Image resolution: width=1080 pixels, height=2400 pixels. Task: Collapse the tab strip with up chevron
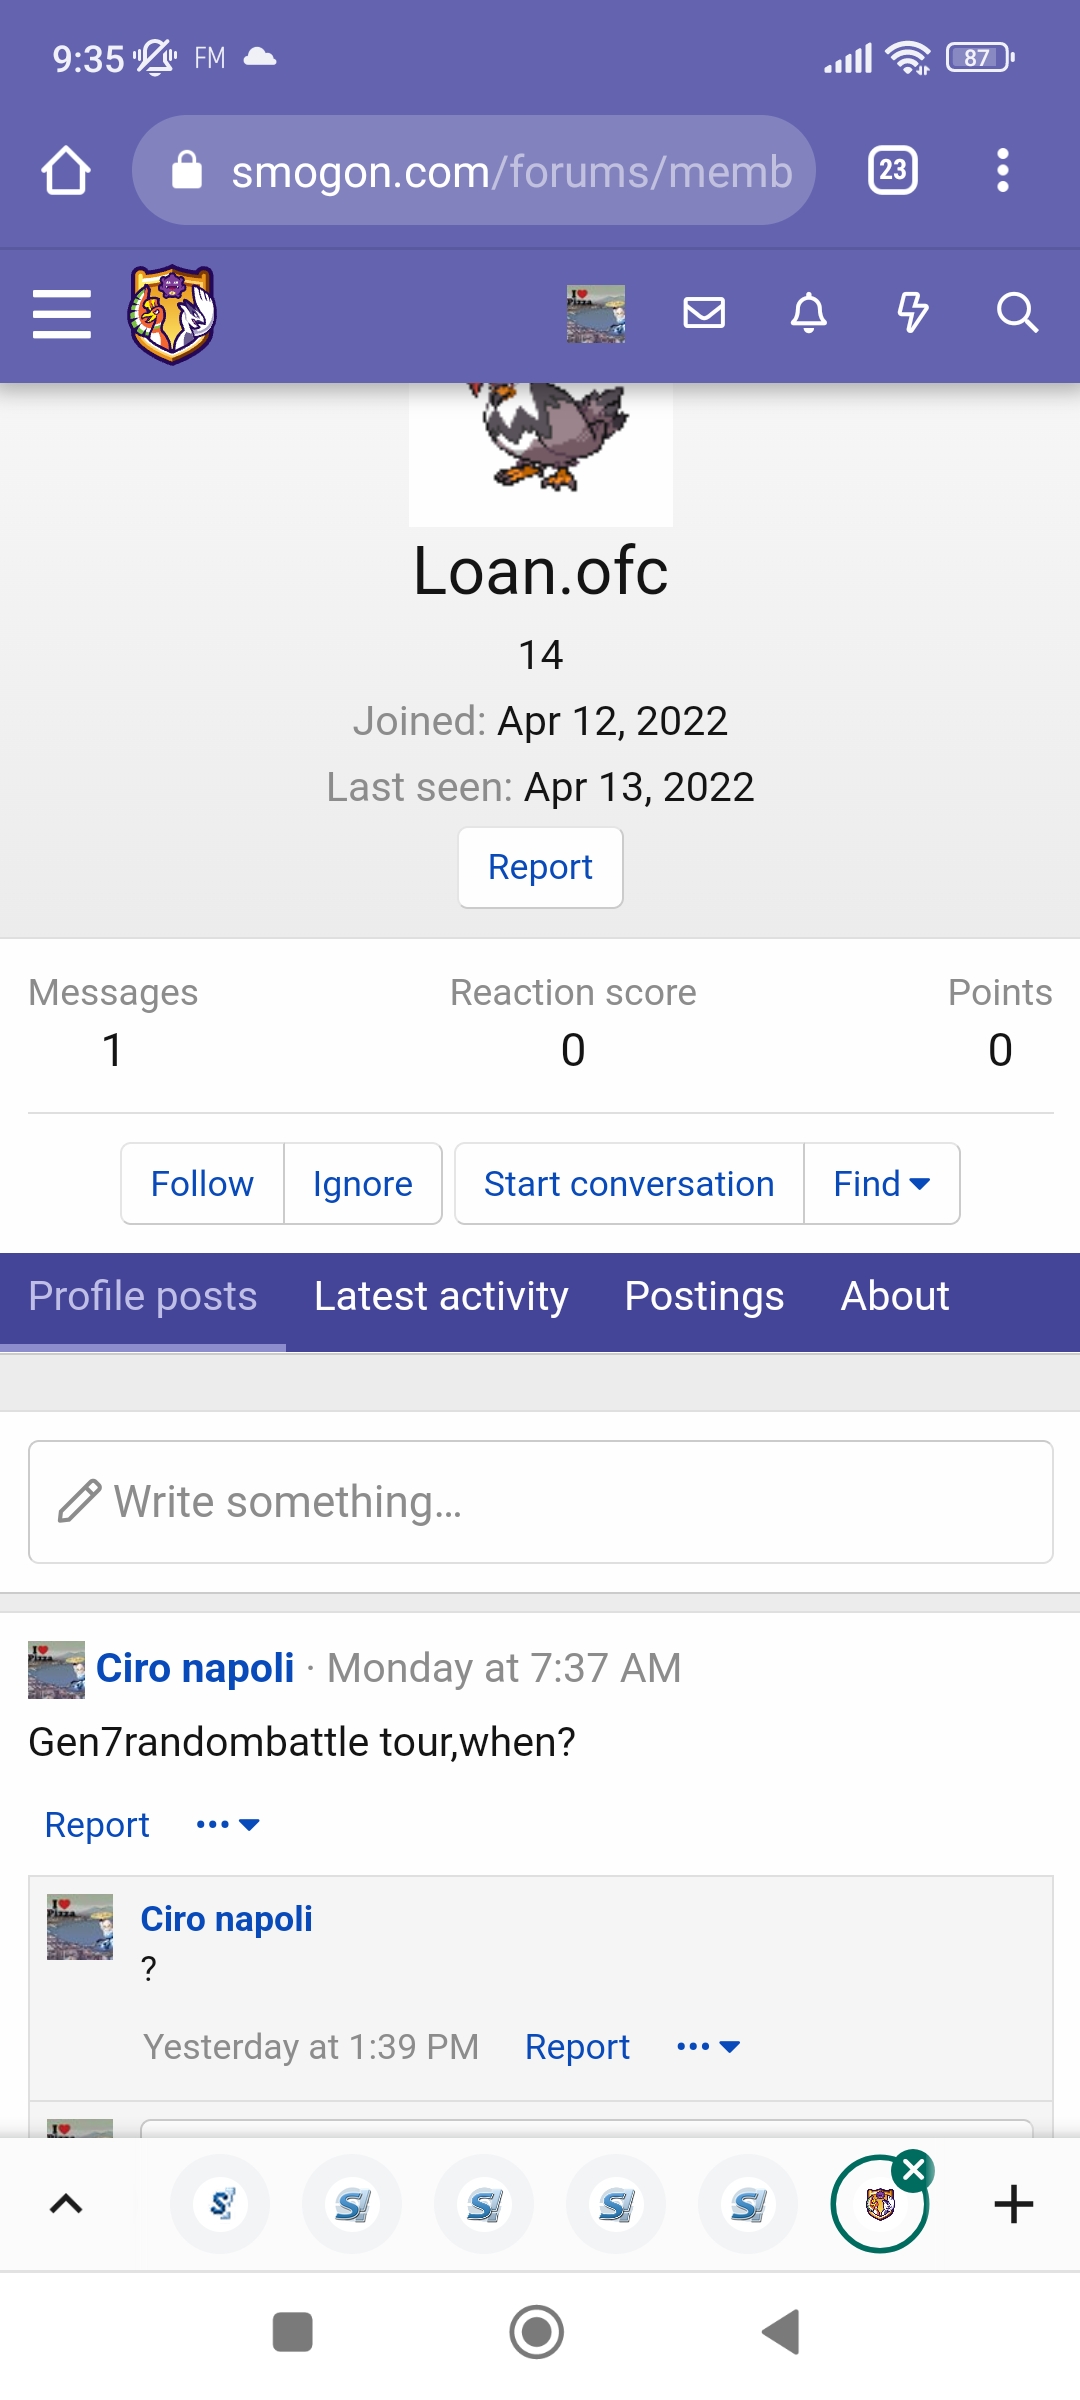(66, 2204)
